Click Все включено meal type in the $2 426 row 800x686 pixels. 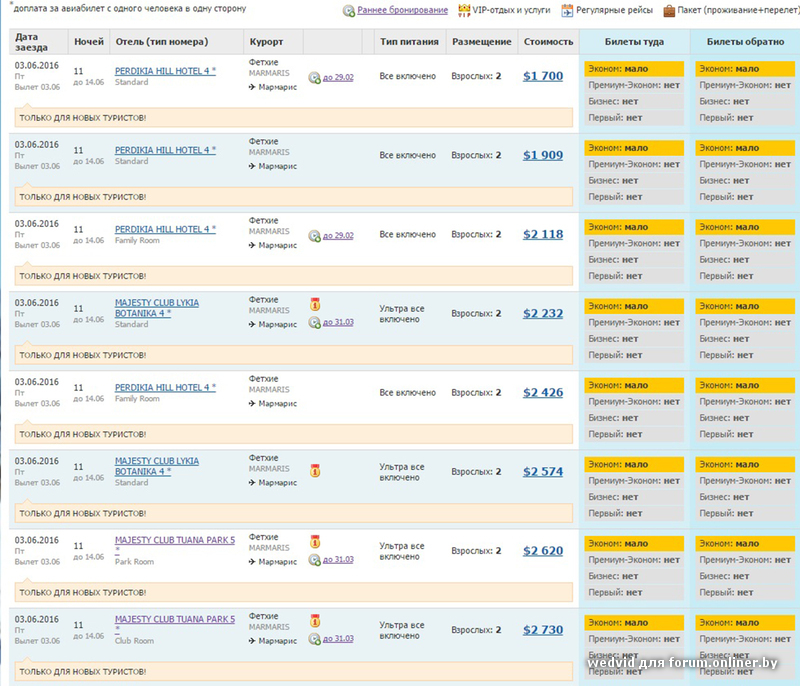coord(408,393)
